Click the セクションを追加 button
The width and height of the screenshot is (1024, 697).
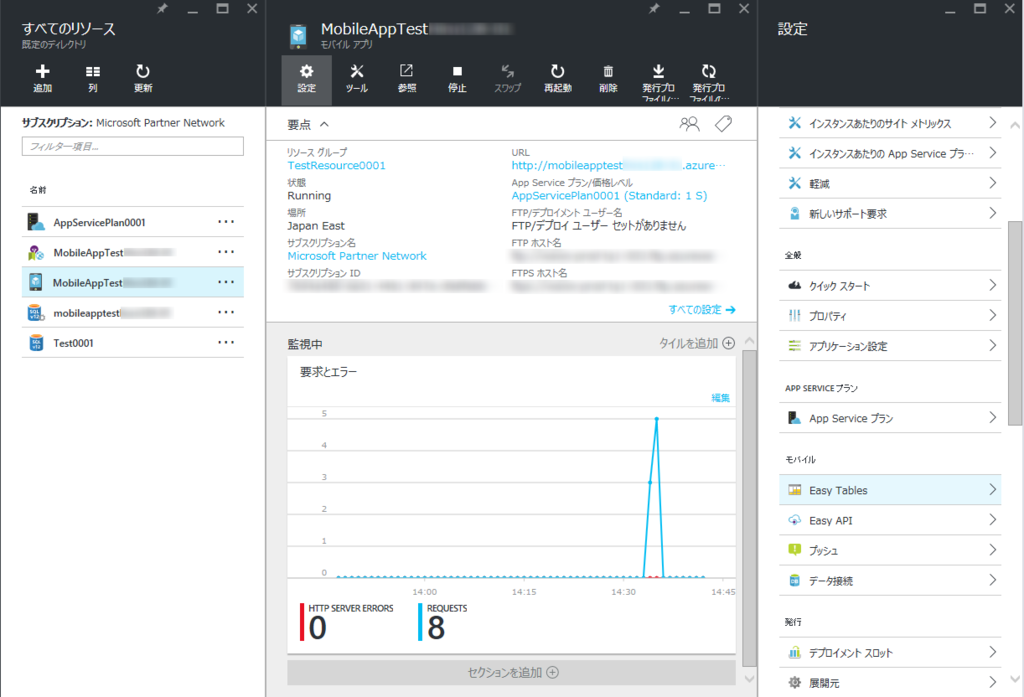click(511, 672)
